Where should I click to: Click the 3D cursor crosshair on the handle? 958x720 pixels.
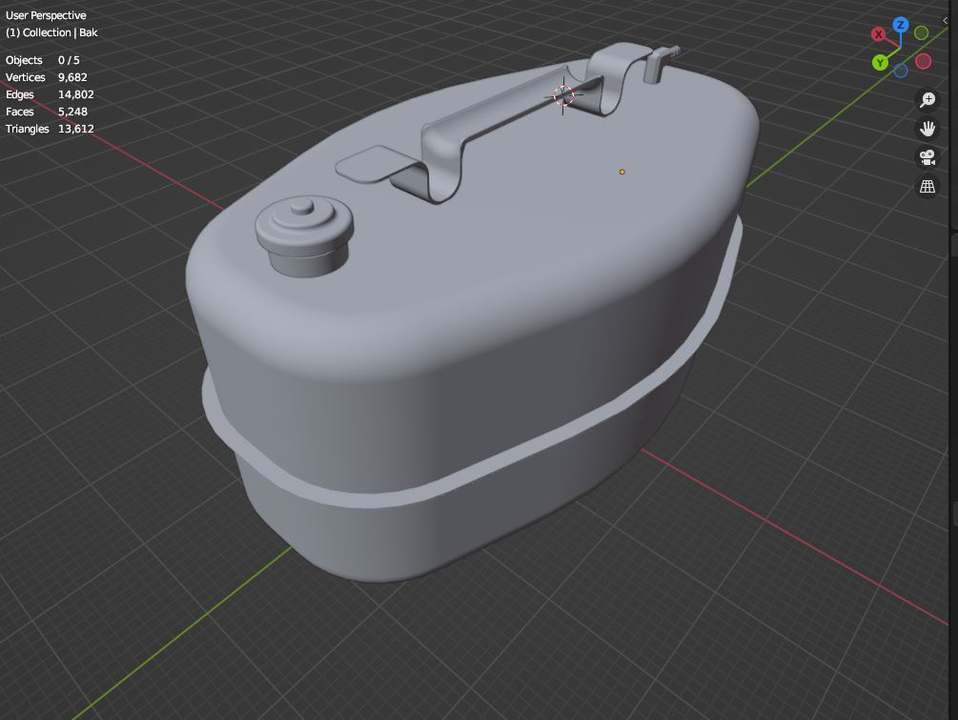pos(563,95)
